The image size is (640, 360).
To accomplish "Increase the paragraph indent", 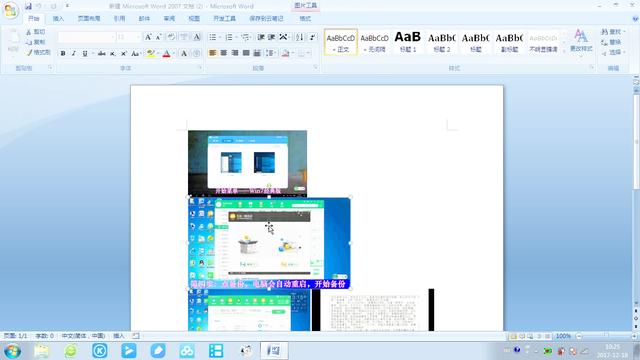I will [271, 37].
